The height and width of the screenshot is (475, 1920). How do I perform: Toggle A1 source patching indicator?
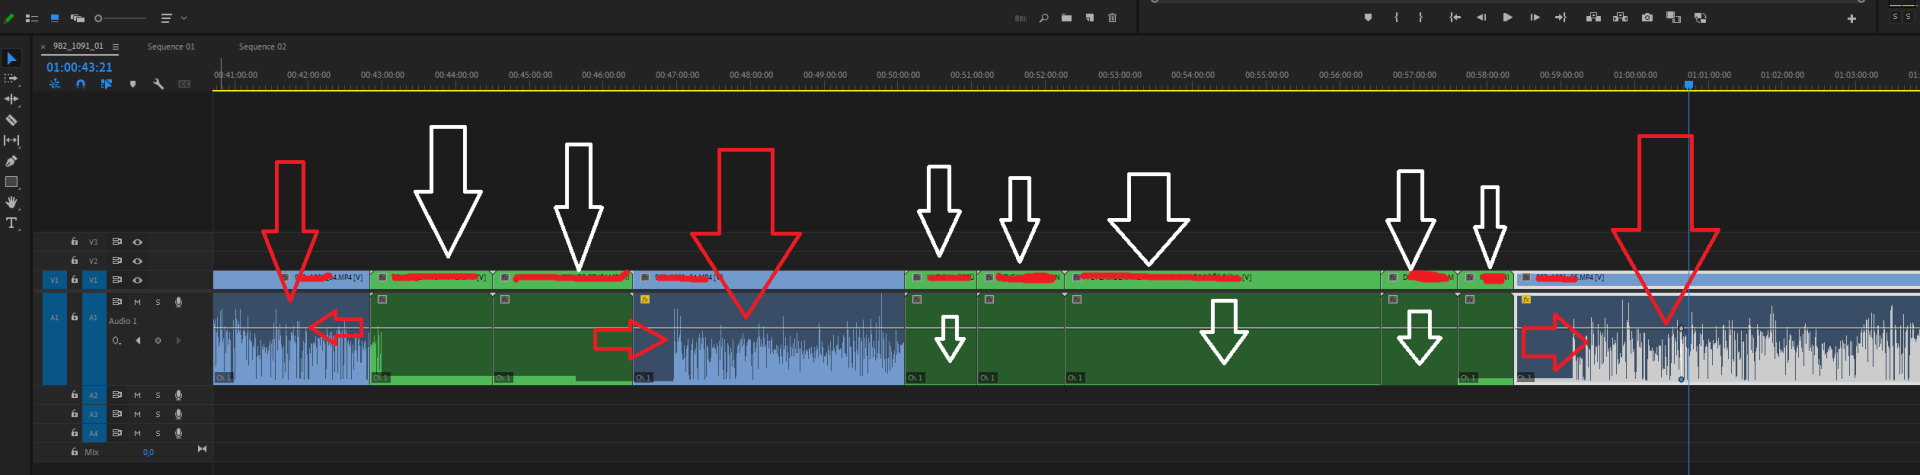(55, 338)
